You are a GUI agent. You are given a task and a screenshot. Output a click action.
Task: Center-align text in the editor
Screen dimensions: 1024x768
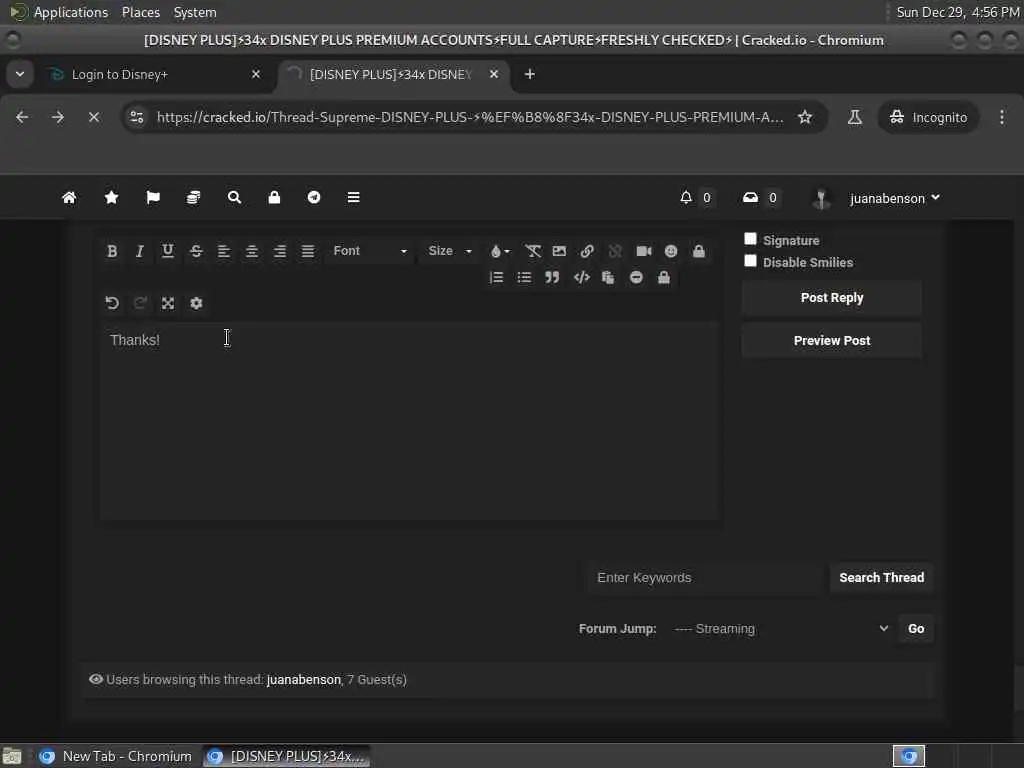pos(252,251)
